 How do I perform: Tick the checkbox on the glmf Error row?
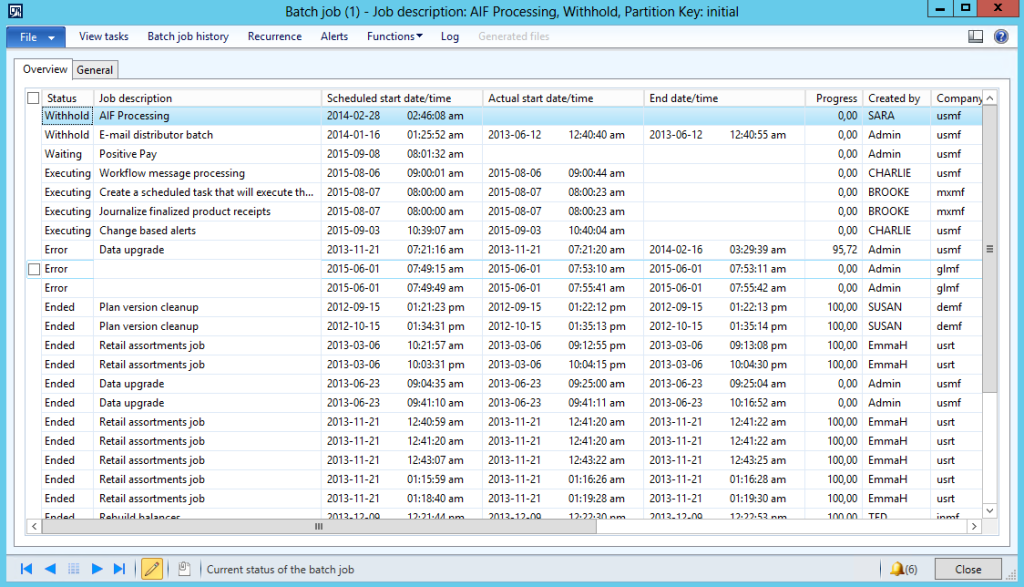[34, 269]
